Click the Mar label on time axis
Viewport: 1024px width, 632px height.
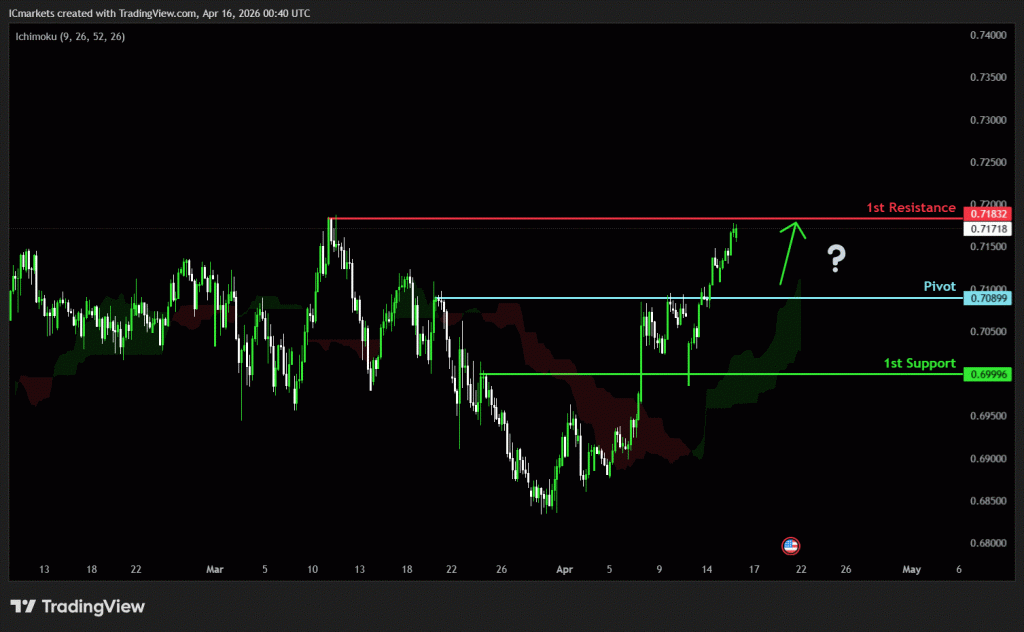214,569
